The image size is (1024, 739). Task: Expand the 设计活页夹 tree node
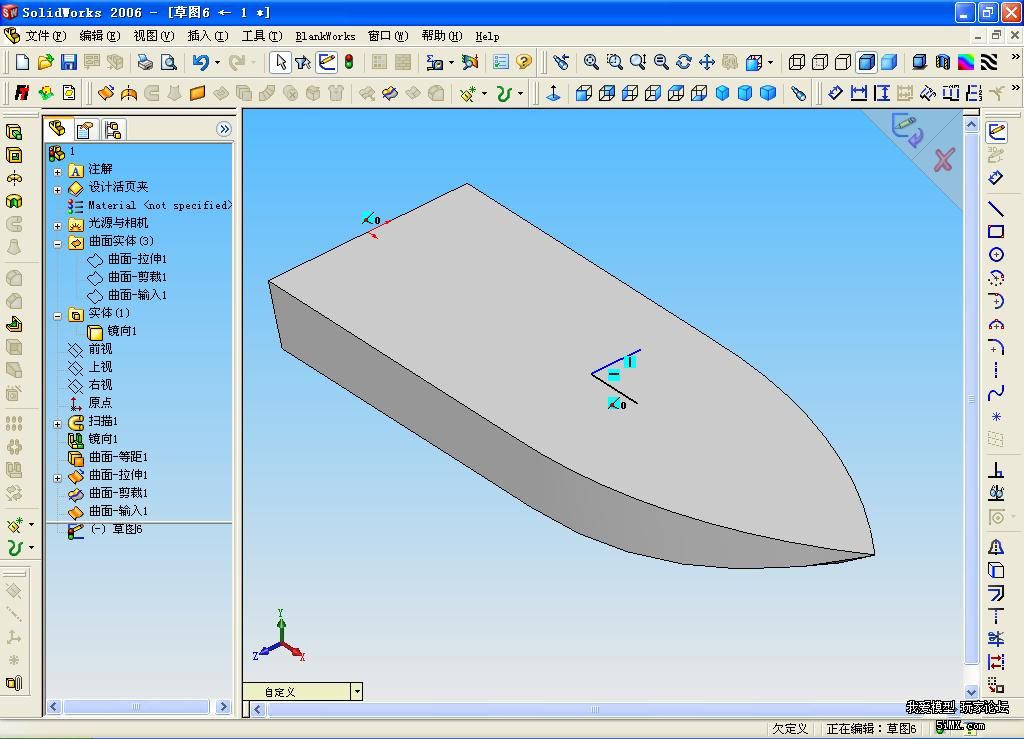coord(57,190)
